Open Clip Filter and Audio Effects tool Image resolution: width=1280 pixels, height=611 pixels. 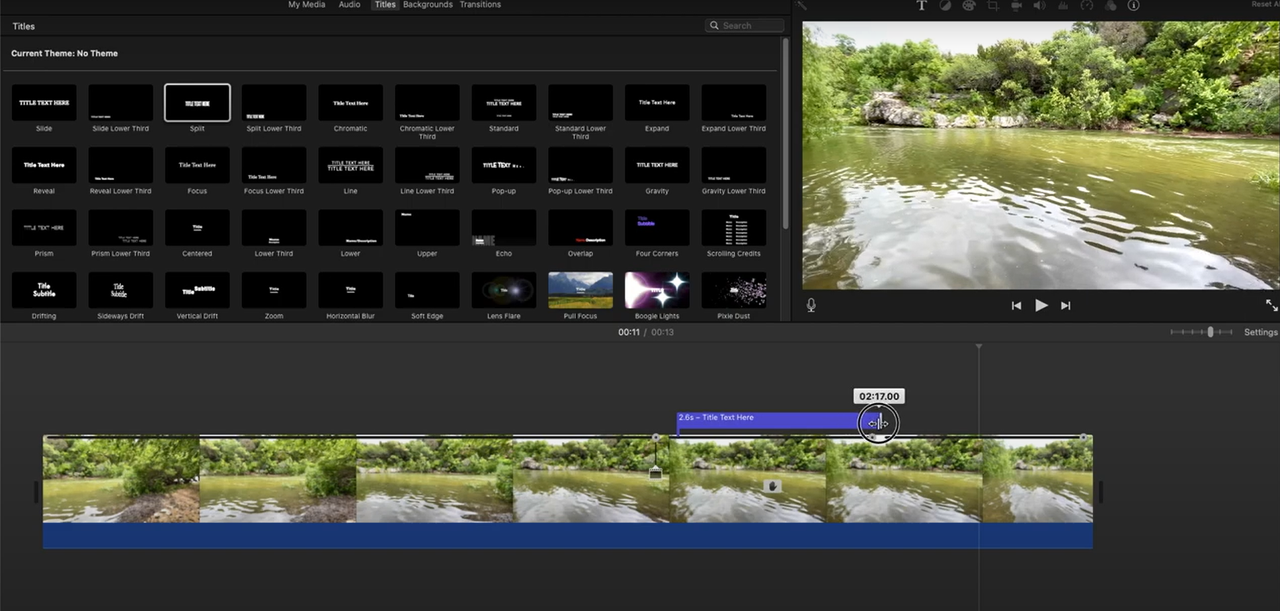tap(1110, 5)
